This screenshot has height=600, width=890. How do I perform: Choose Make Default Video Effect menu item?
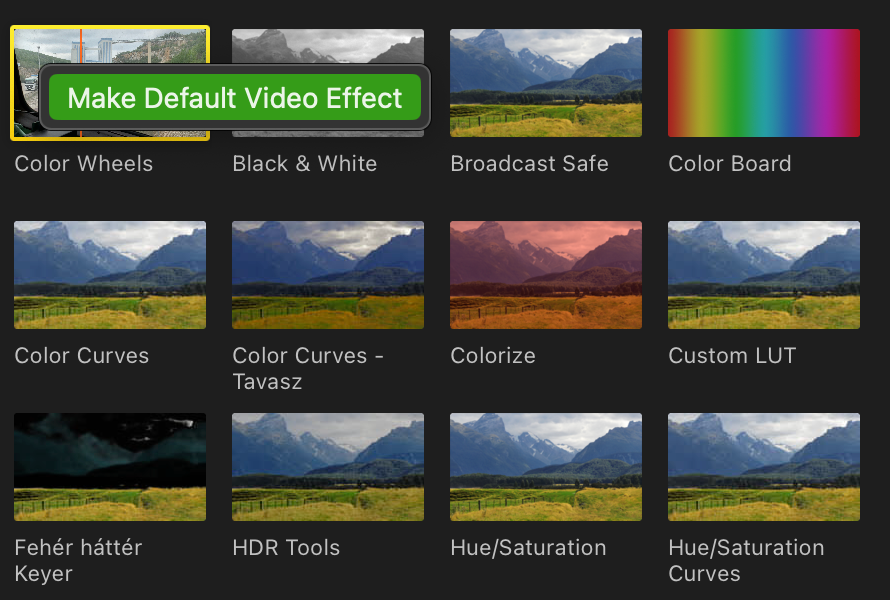tap(235, 97)
